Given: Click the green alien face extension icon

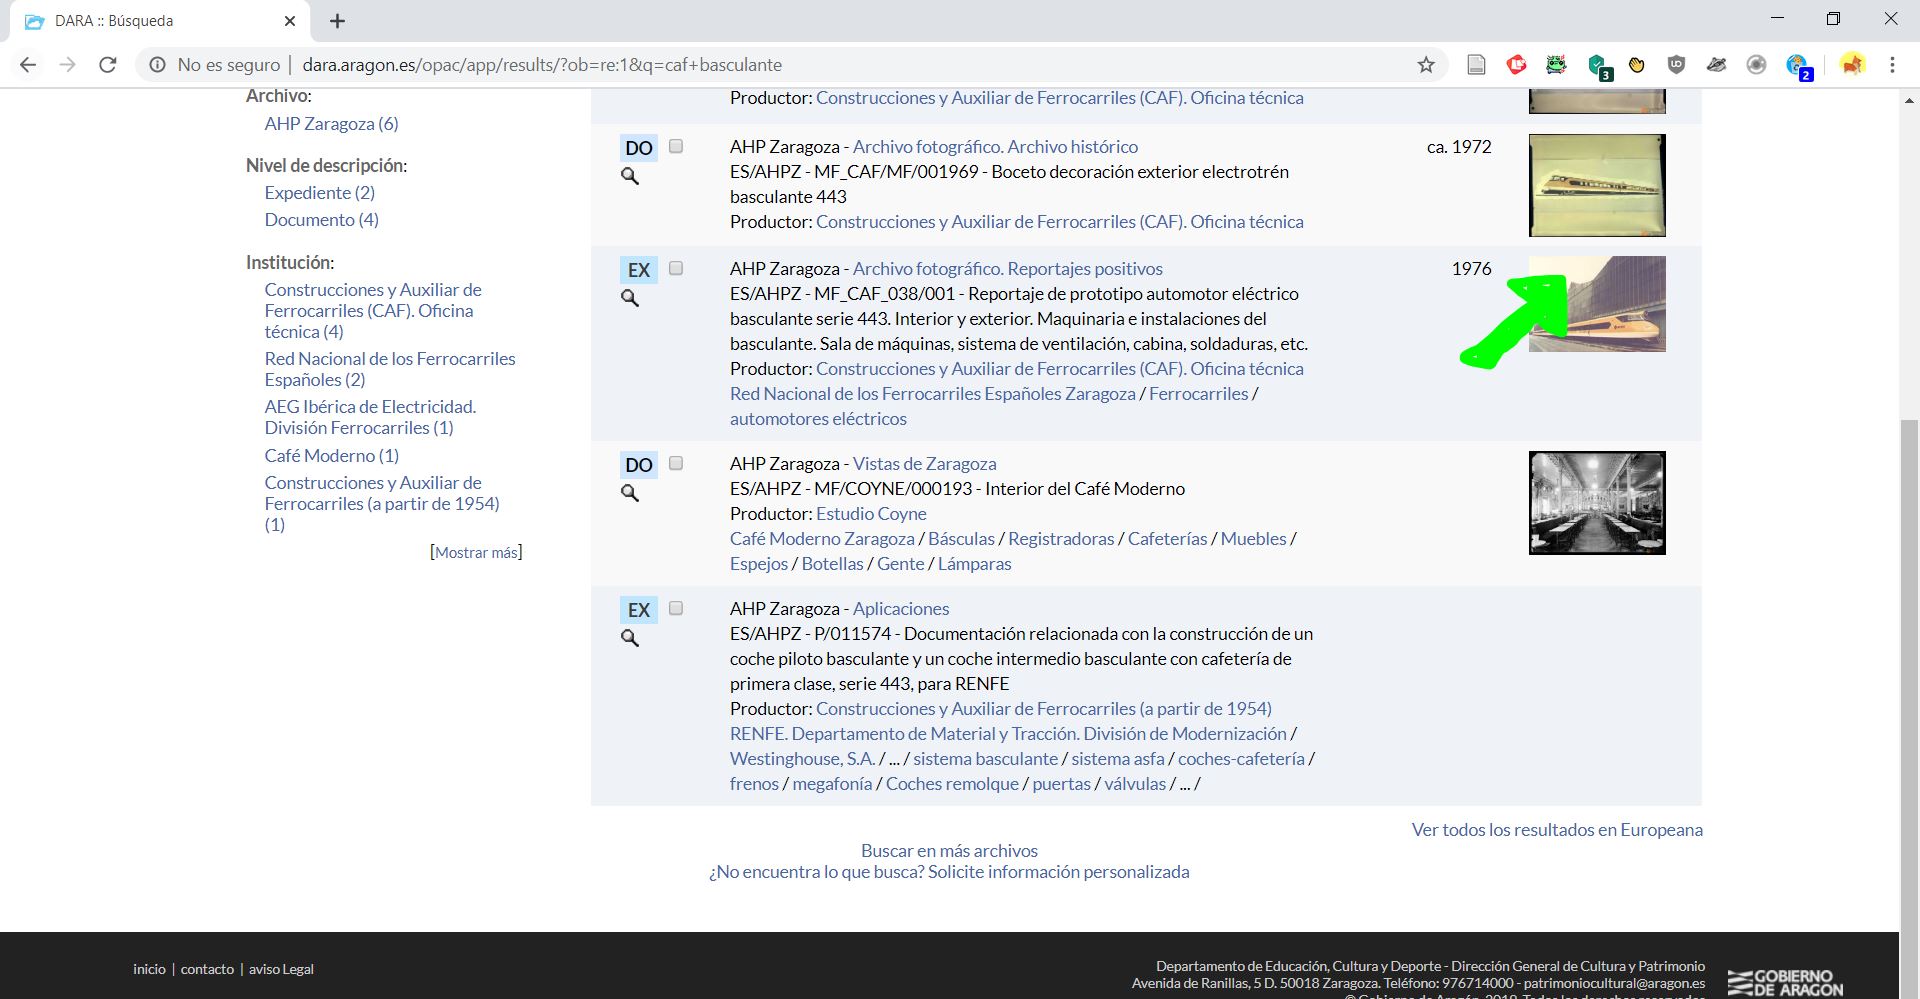Looking at the screenshot, I should [1556, 65].
